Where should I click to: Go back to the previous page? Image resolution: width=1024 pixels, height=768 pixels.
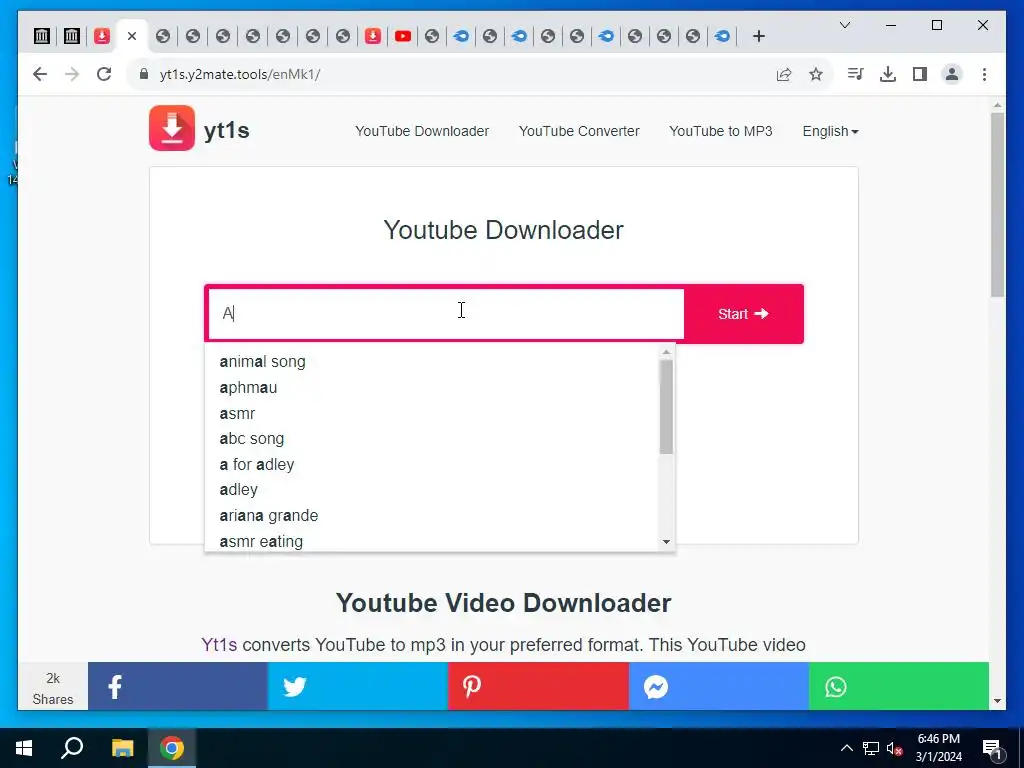[x=40, y=74]
